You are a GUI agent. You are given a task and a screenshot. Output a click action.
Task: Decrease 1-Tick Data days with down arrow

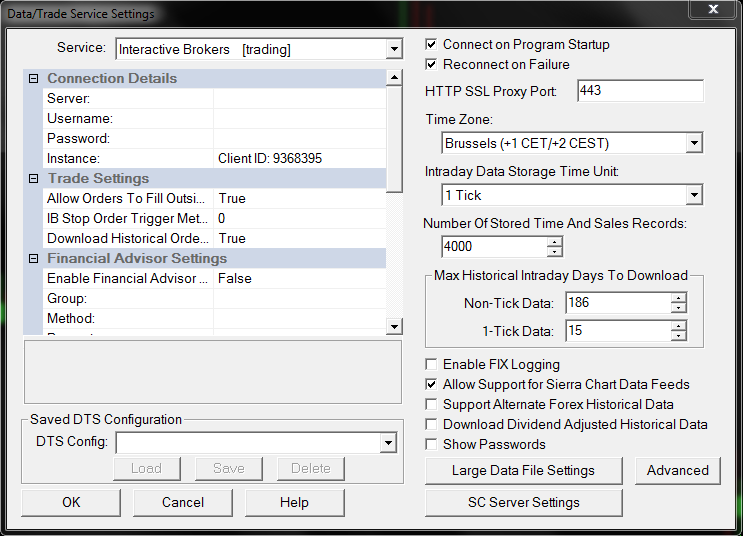tap(679, 336)
